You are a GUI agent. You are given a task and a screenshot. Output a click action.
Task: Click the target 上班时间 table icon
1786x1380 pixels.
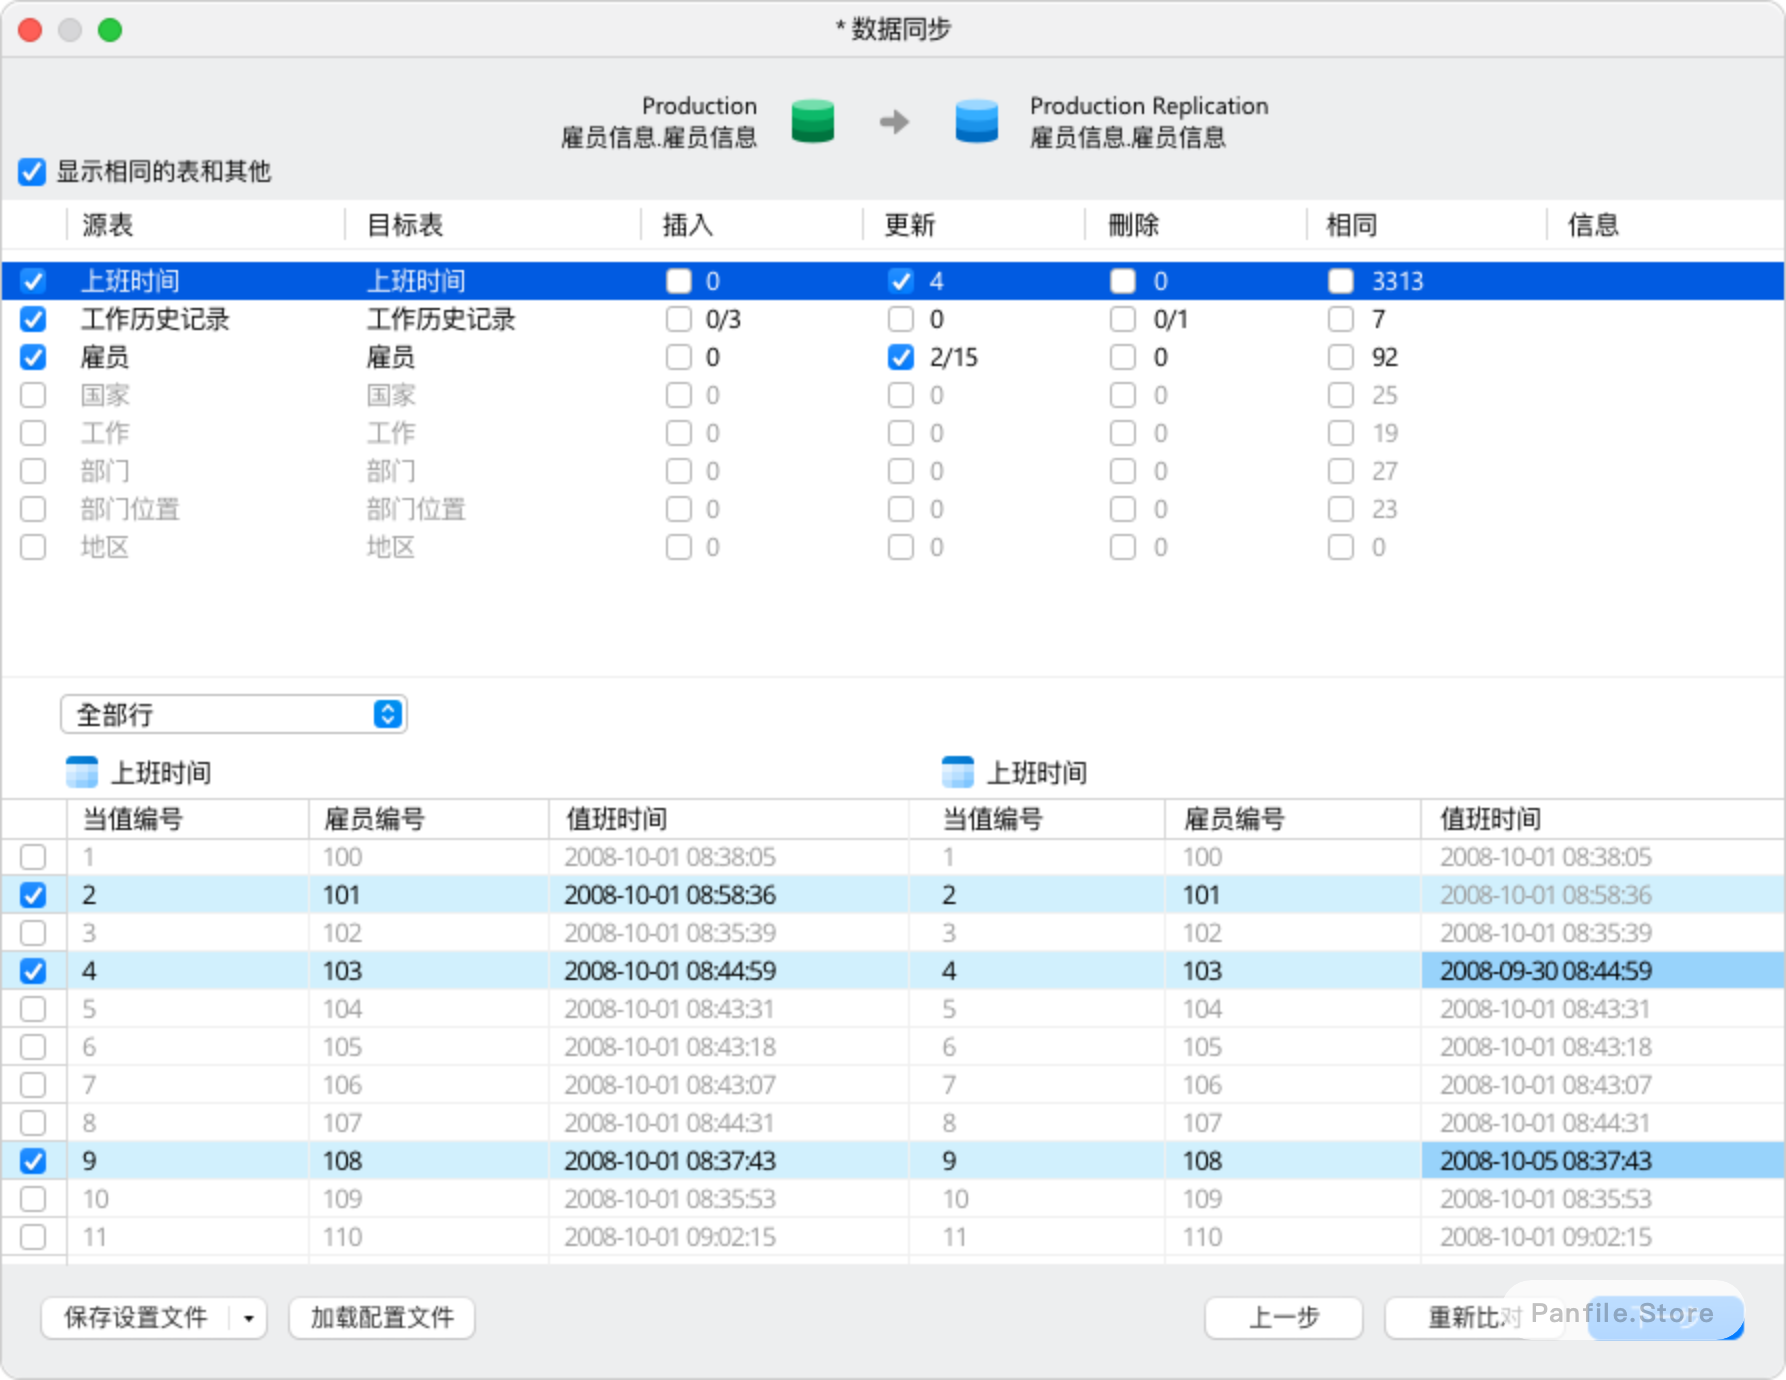point(958,772)
